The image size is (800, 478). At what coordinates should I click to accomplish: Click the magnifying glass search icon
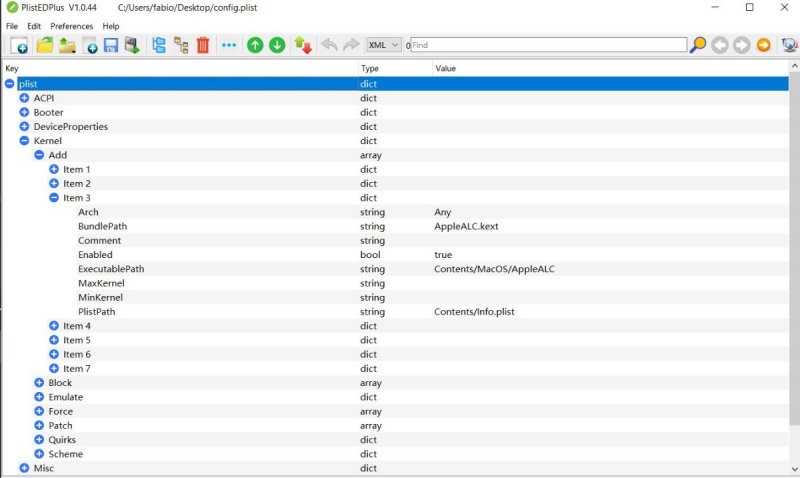(x=698, y=45)
